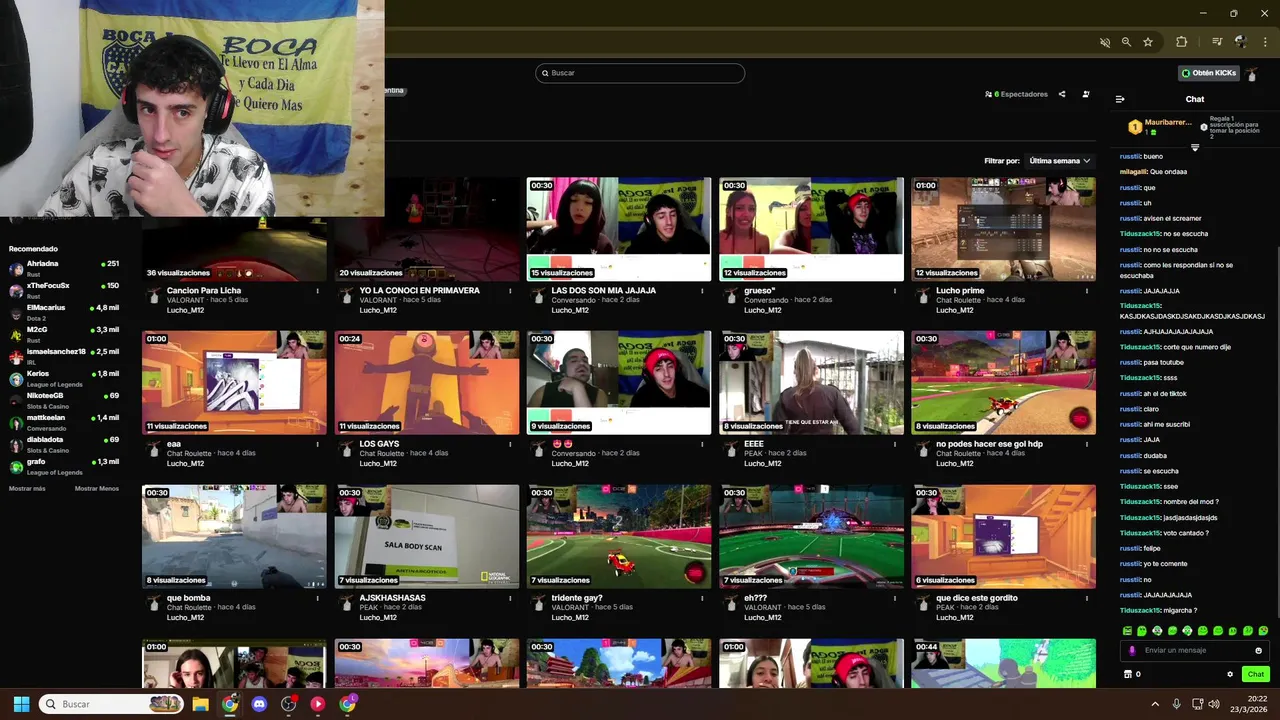The width and height of the screenshot is (1280, 720).
Task: Open Discord from the taskbar
Action: tap(259, 704)
